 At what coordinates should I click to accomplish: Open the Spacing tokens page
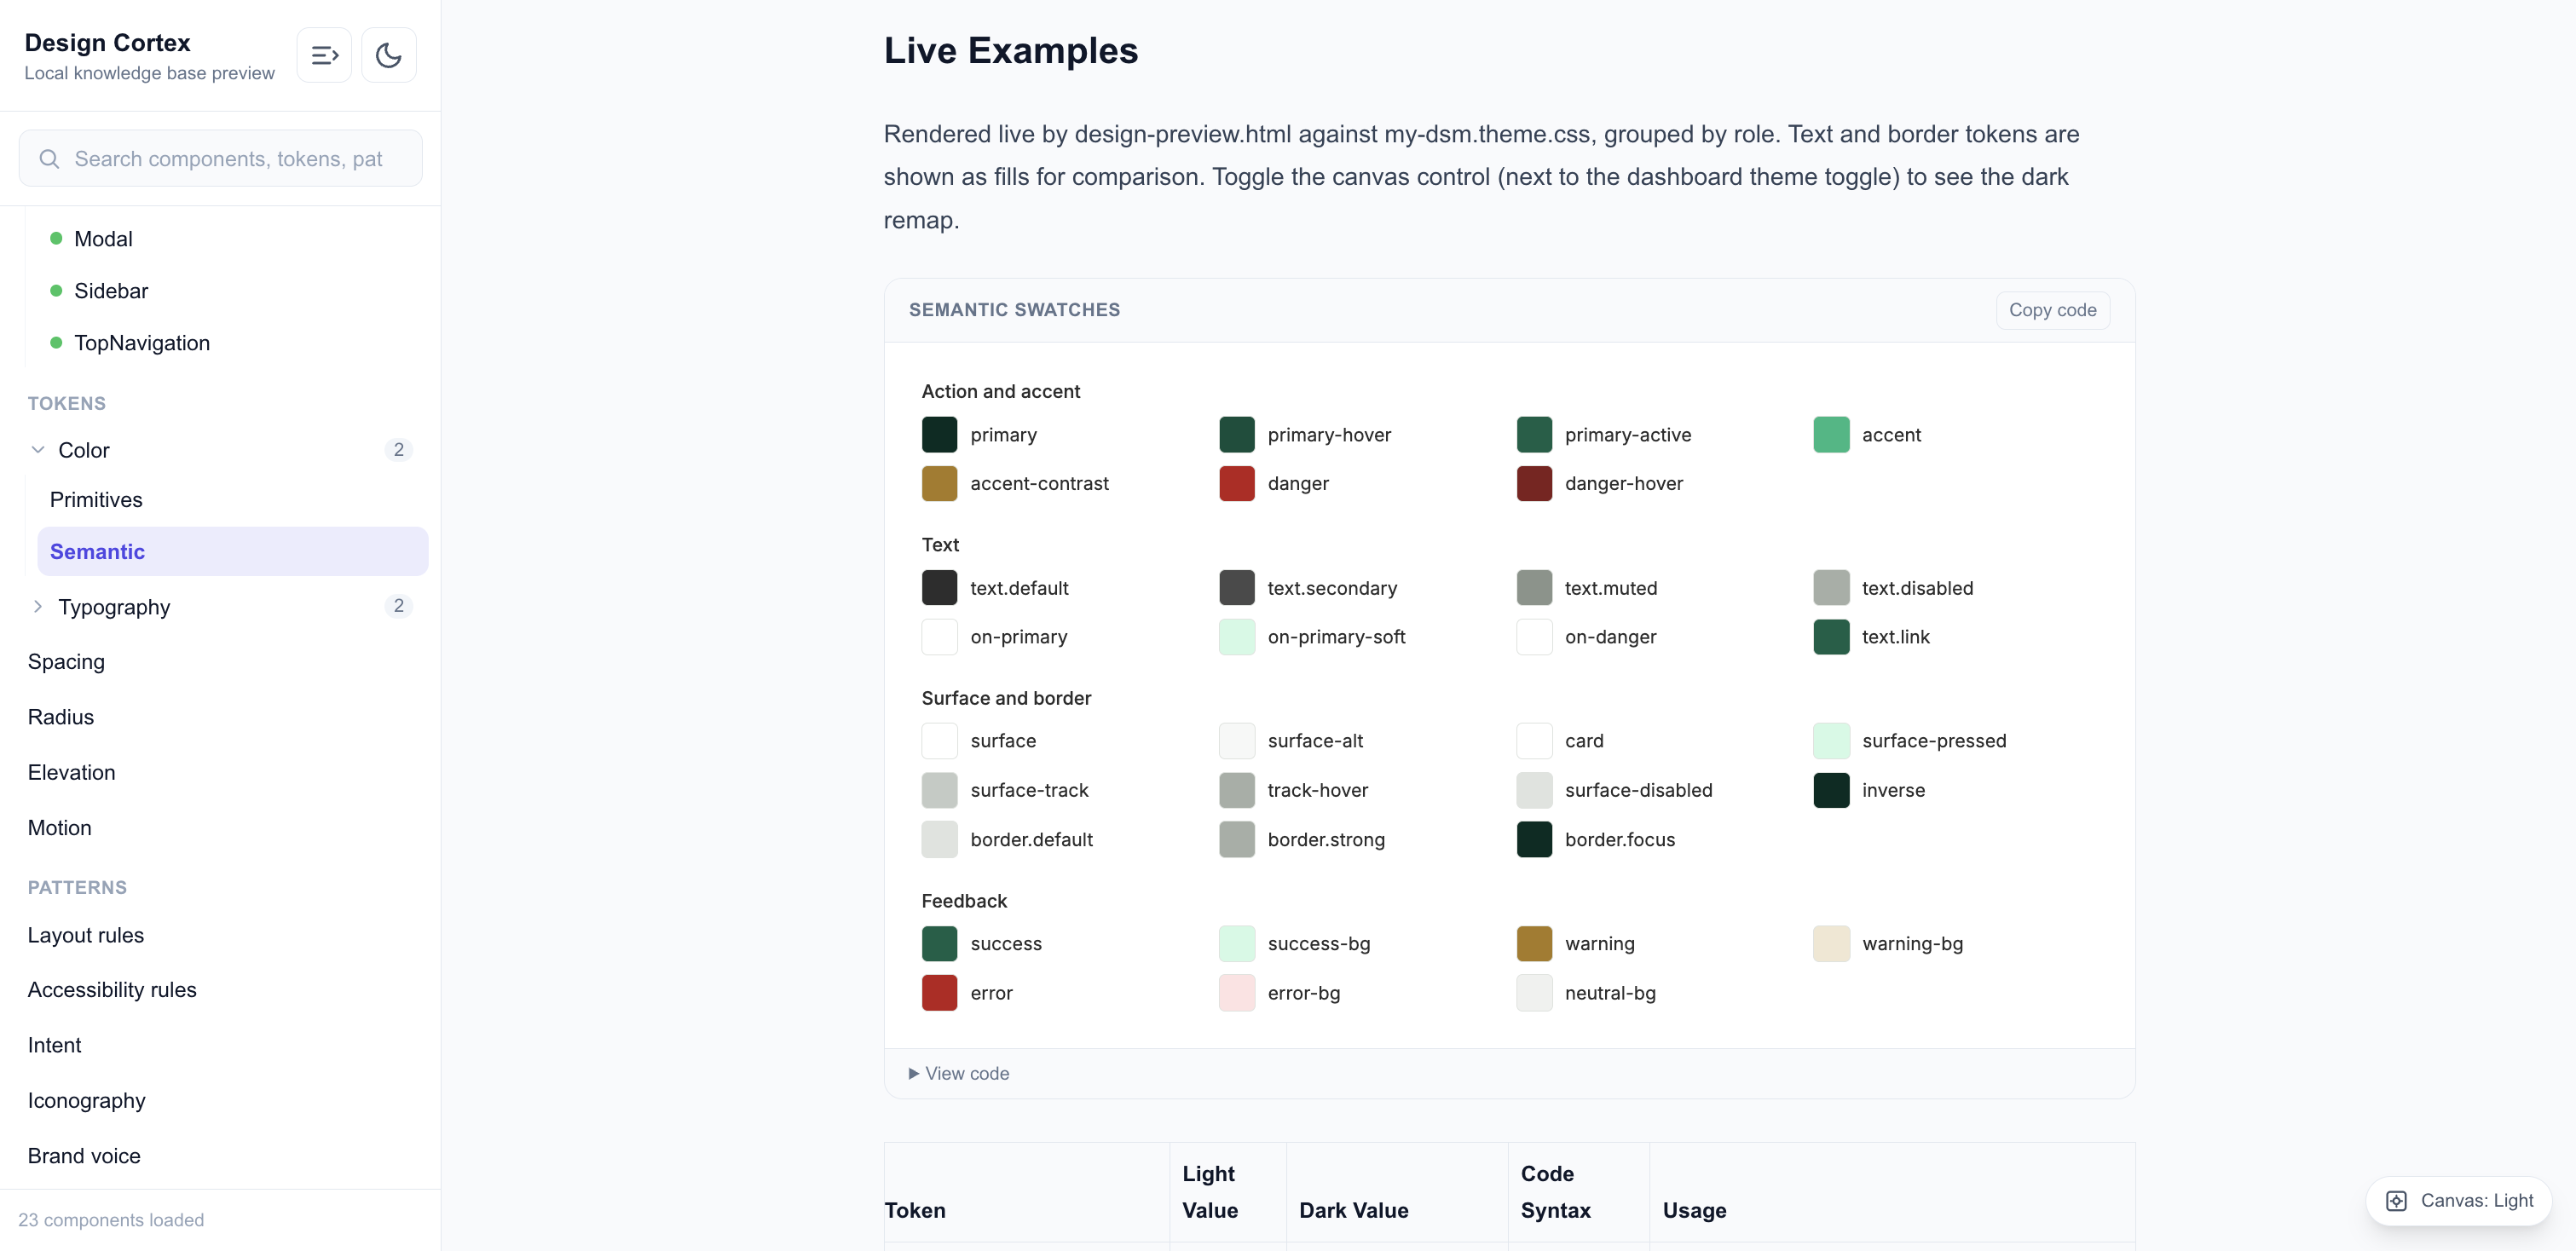(x=66, y=662)
